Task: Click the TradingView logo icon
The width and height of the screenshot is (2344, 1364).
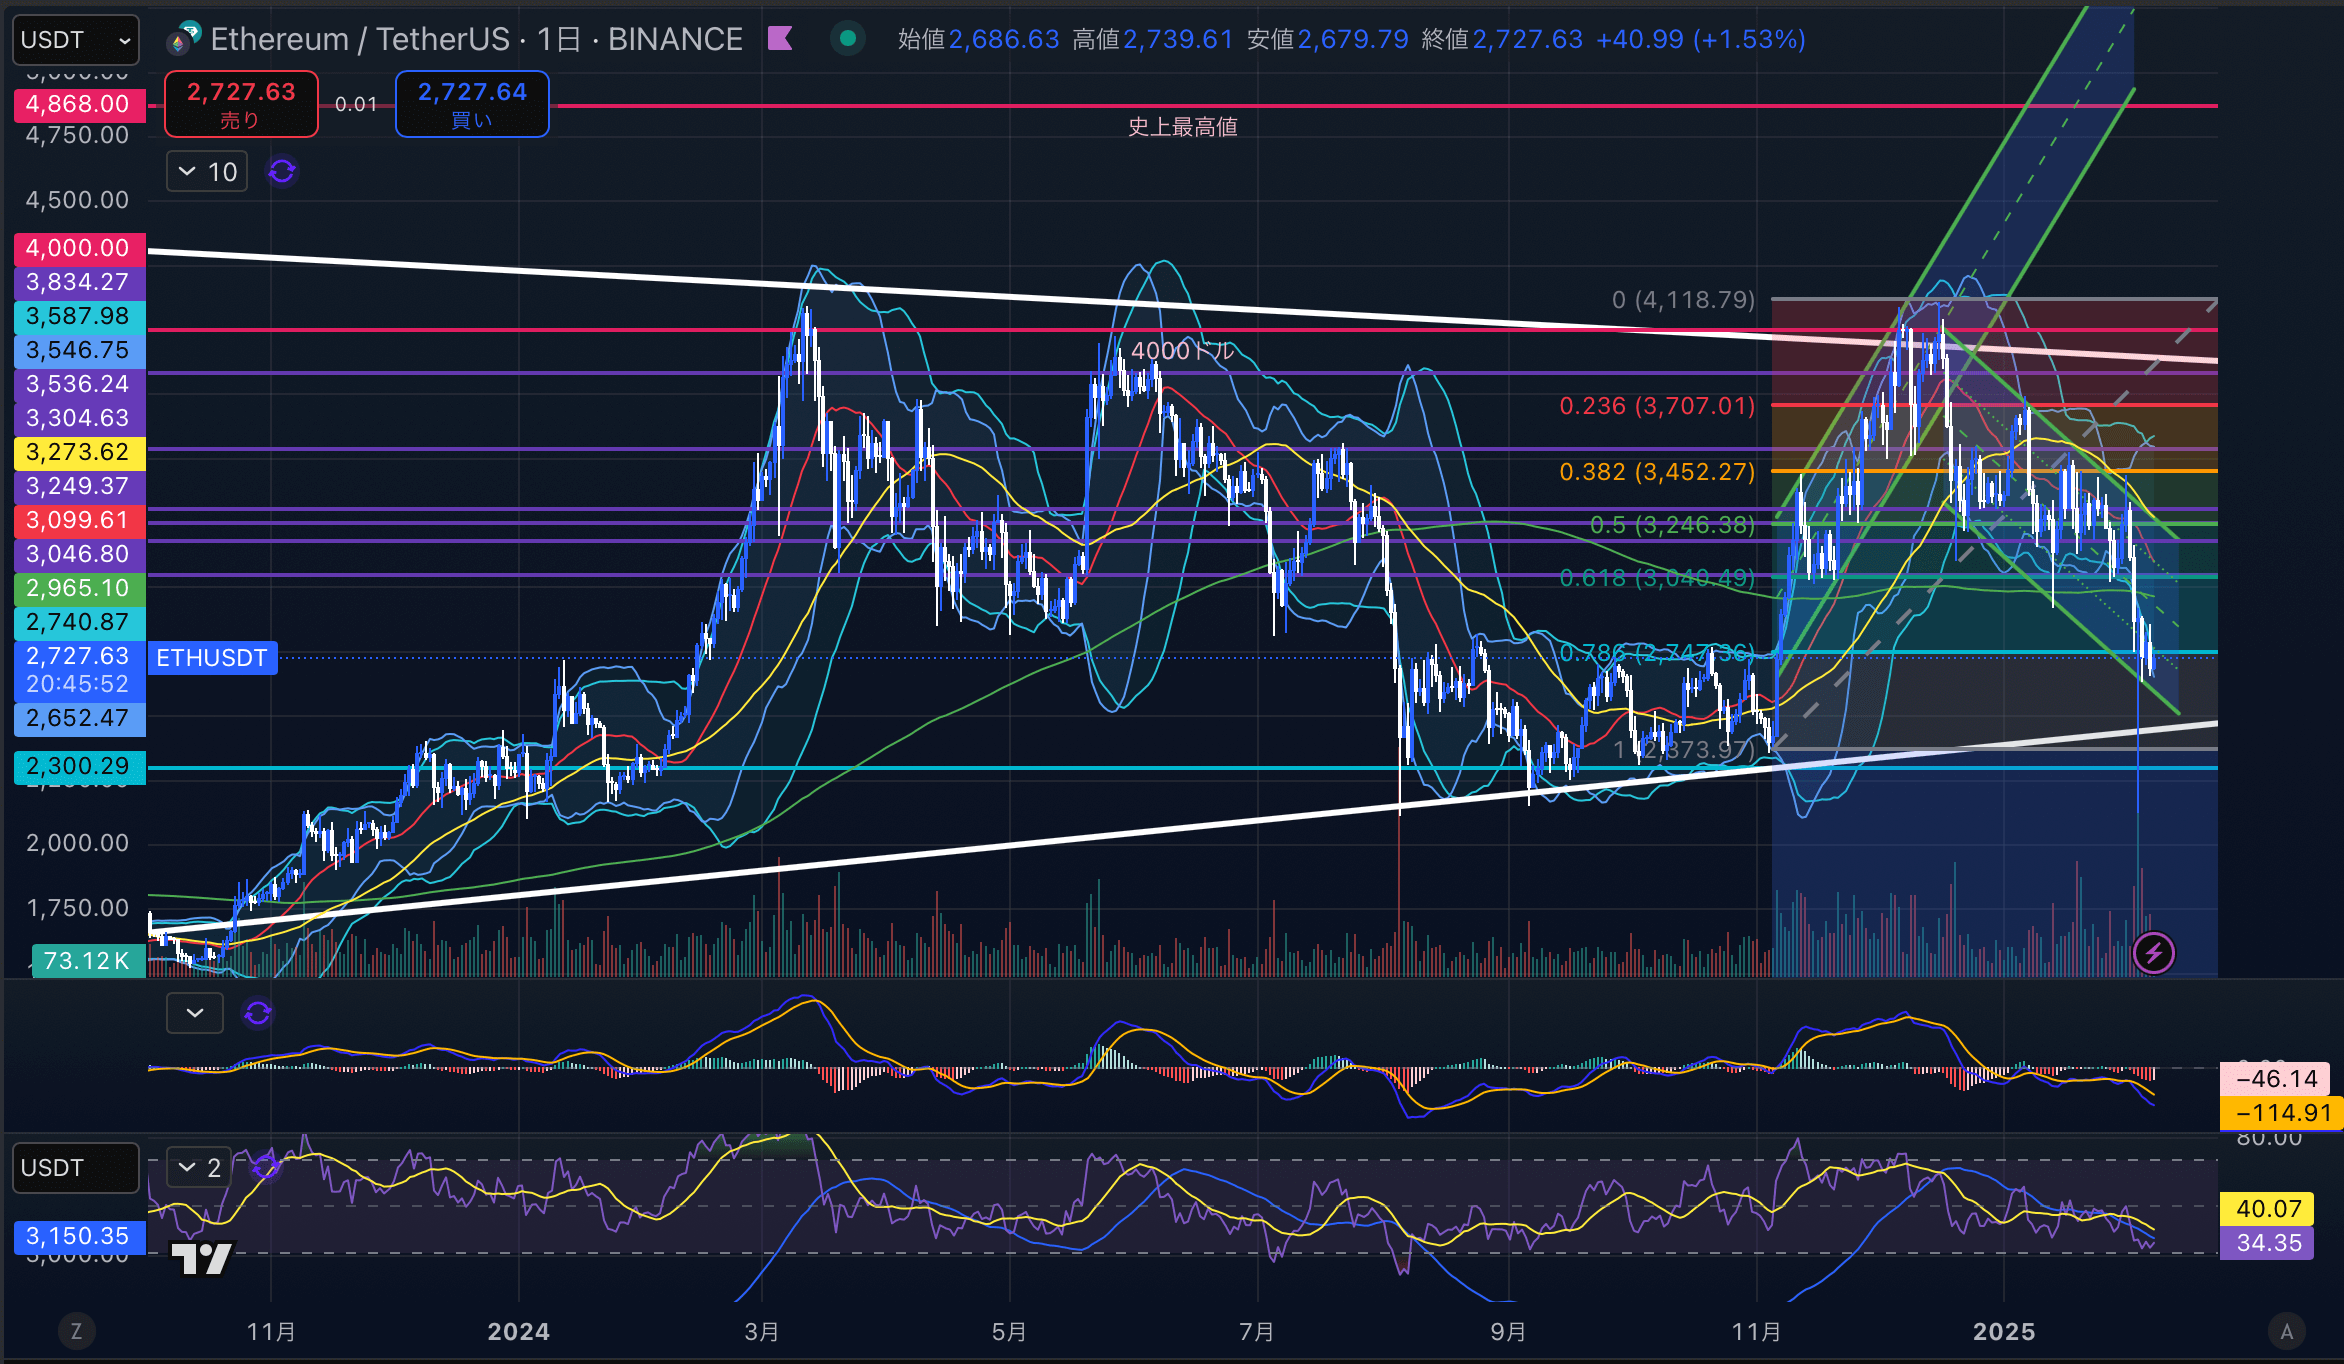Action: pos(202,1258)
